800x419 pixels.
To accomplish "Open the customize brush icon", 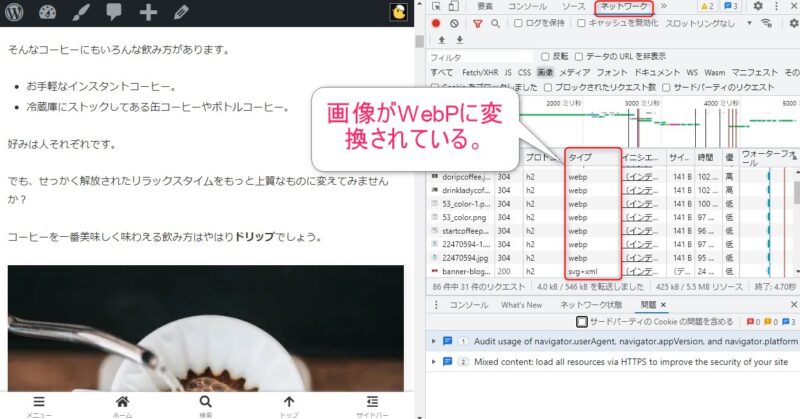I will [81, 12].
